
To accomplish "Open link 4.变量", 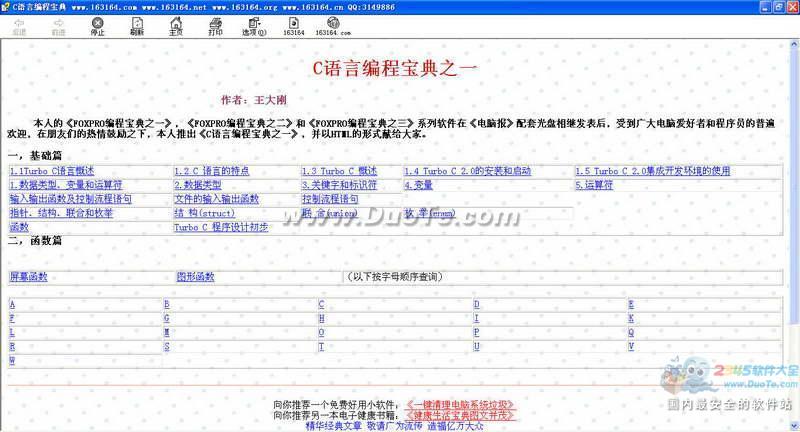I will pyautogui.click(x=418, y=185).
